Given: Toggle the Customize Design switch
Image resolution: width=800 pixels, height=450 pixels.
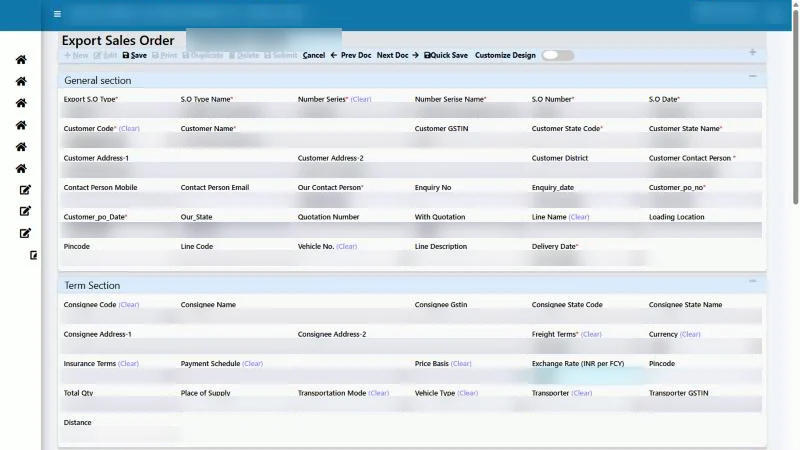Looking at the screenshot, I should [x=558, y=55].
